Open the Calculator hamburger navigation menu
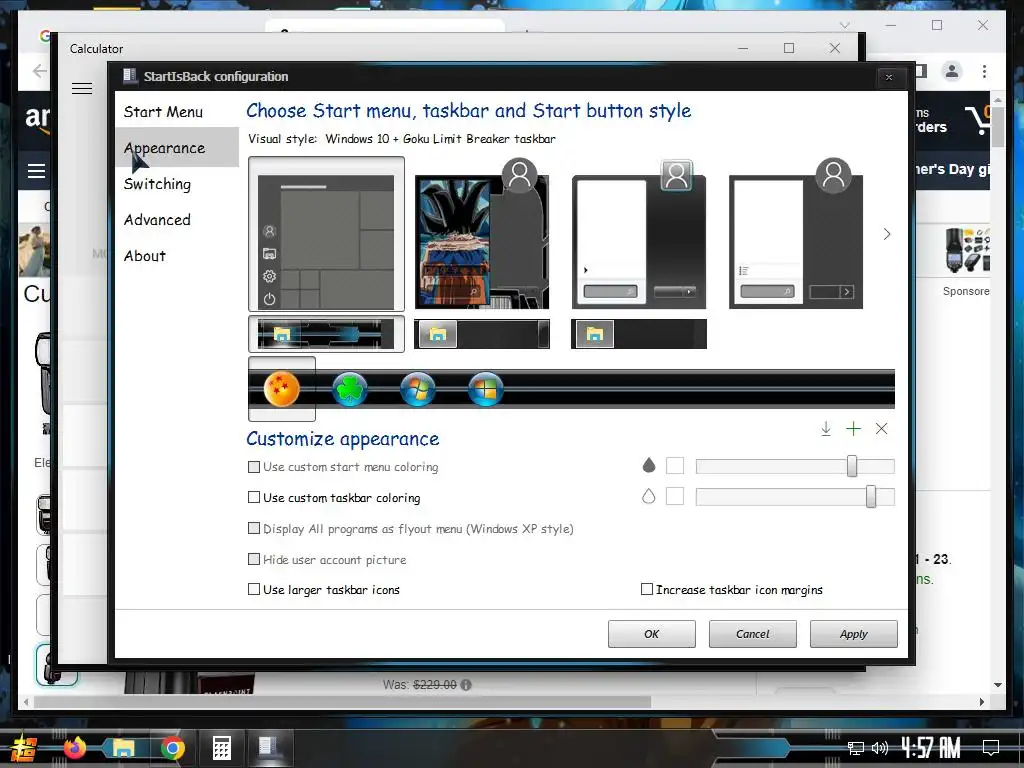 (x=82, y=88)
